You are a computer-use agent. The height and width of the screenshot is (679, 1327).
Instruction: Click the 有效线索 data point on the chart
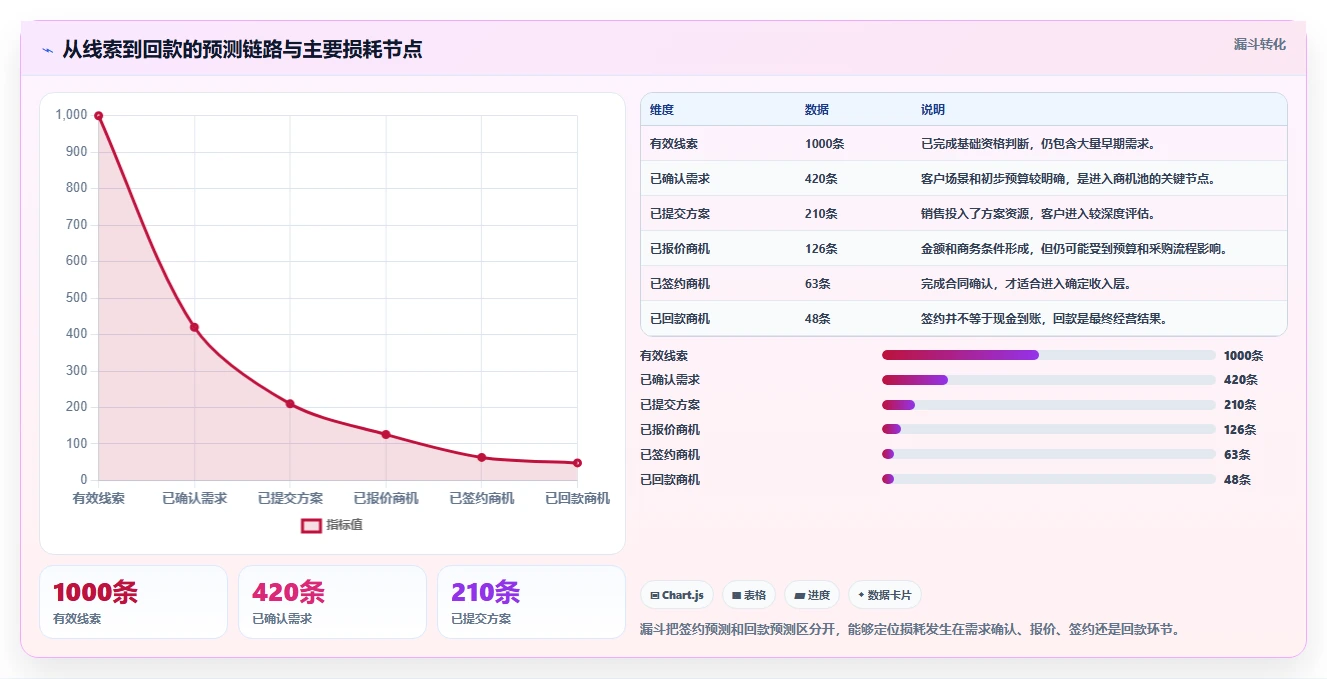click(98, 116)
